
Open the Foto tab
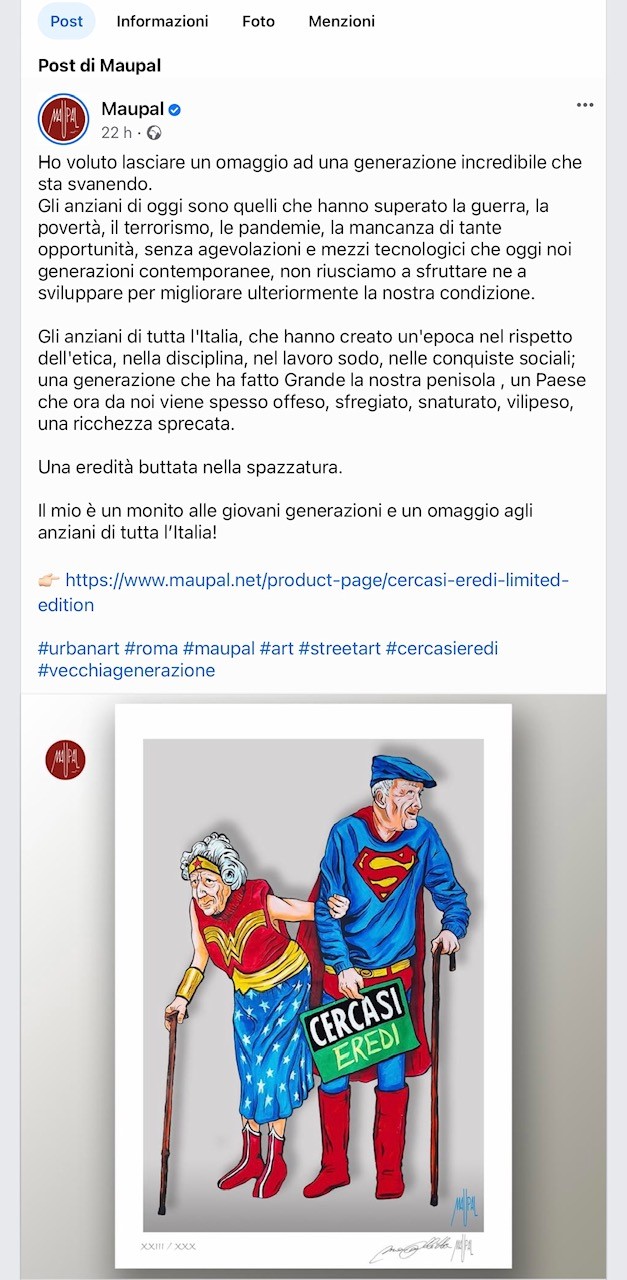tap(258, 21)
